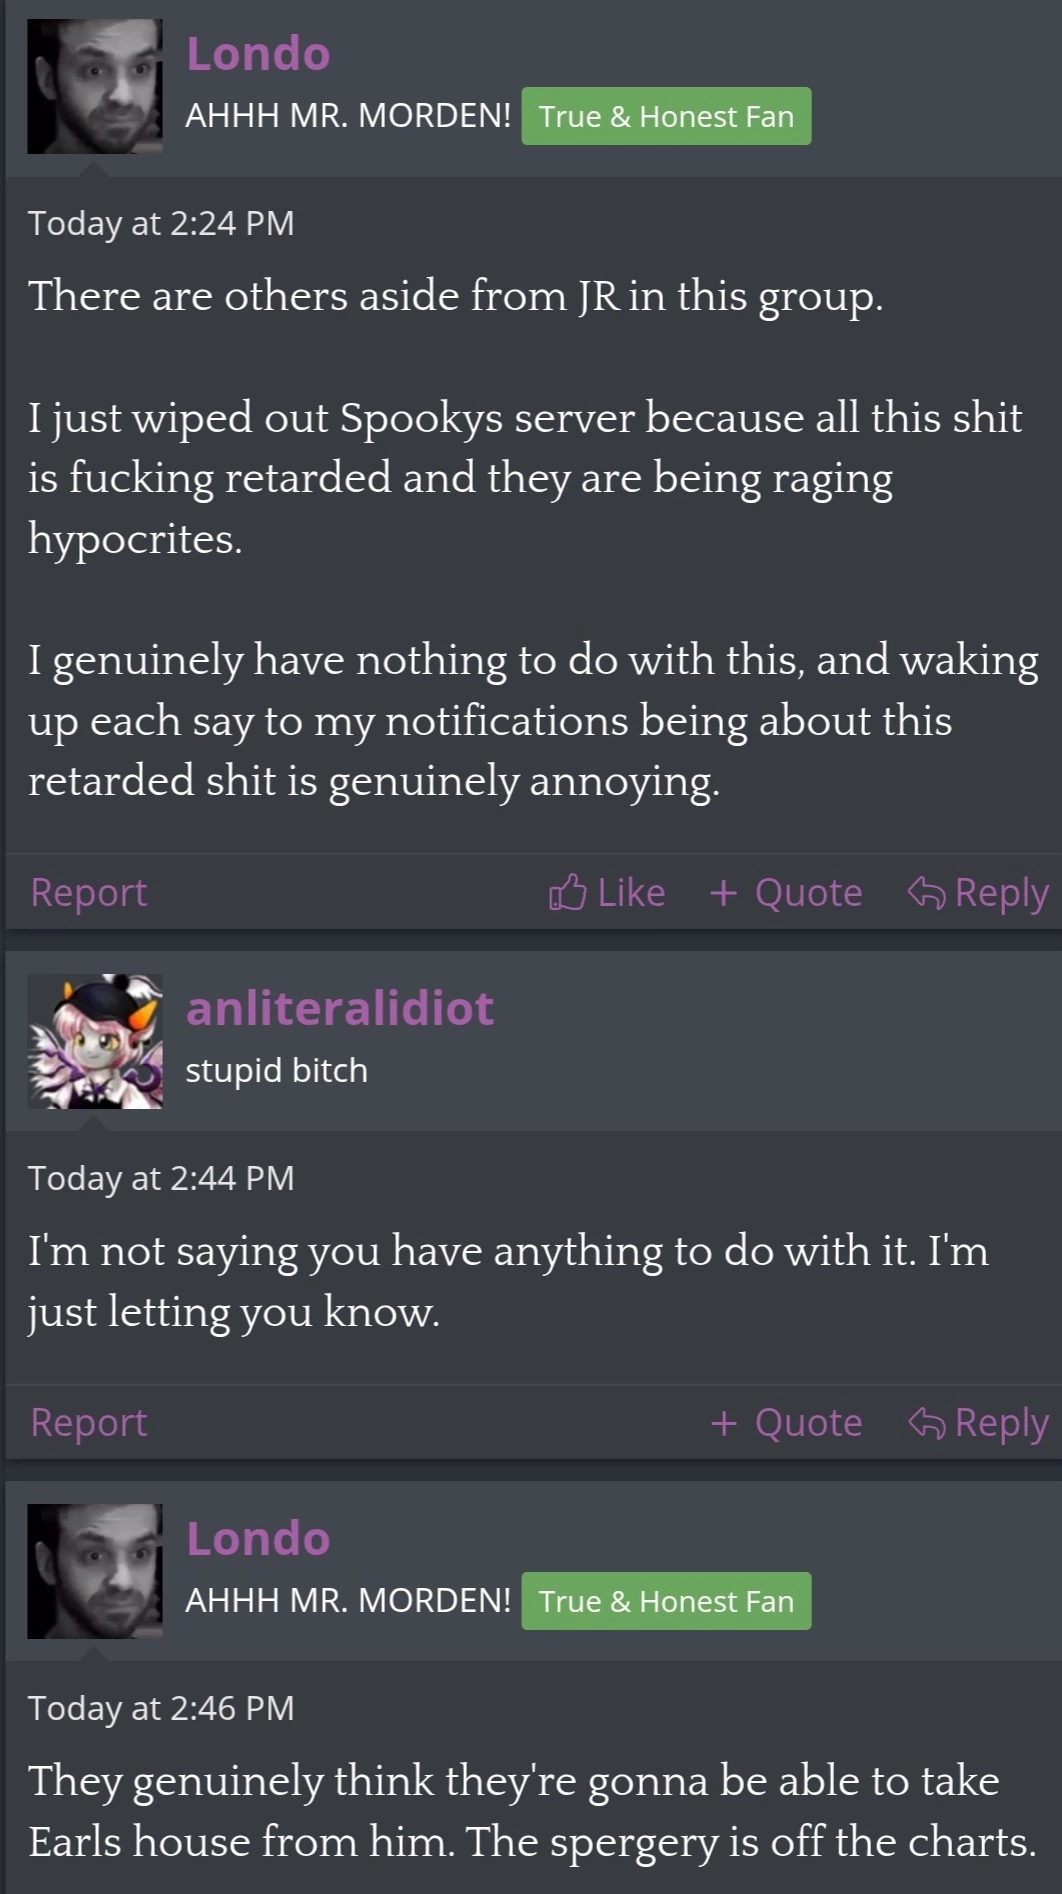Image resolution: width=1062 pixels, height=1894 pixels.
Task: Click the Like text on Londo's first post
Action: pos(631,892)
